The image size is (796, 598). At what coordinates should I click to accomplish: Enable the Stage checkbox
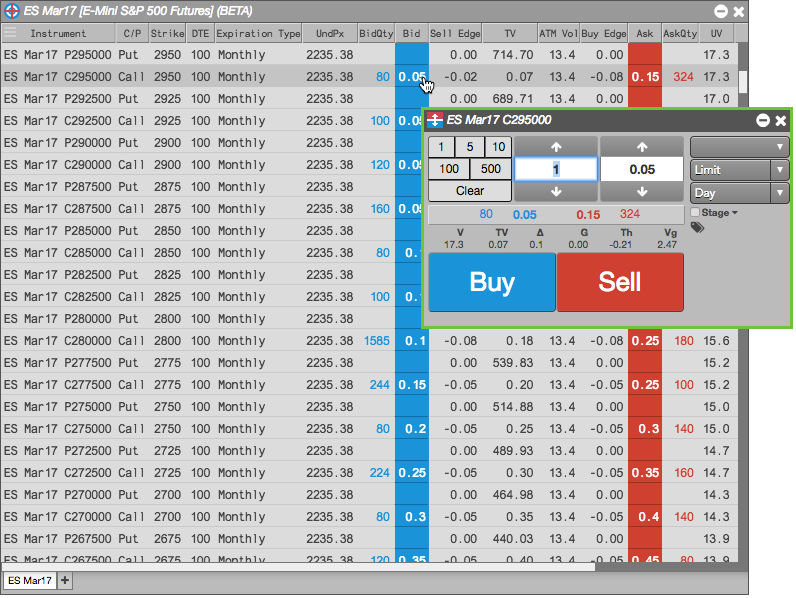(x=695, y=212)
